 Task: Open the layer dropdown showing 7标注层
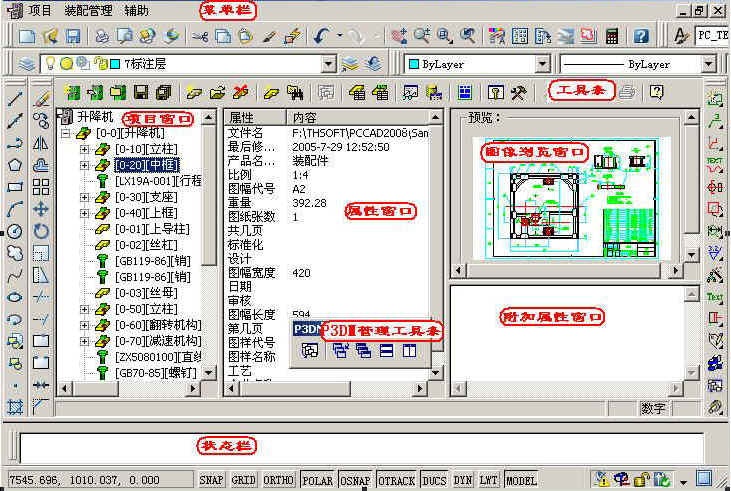pos(327,64)
